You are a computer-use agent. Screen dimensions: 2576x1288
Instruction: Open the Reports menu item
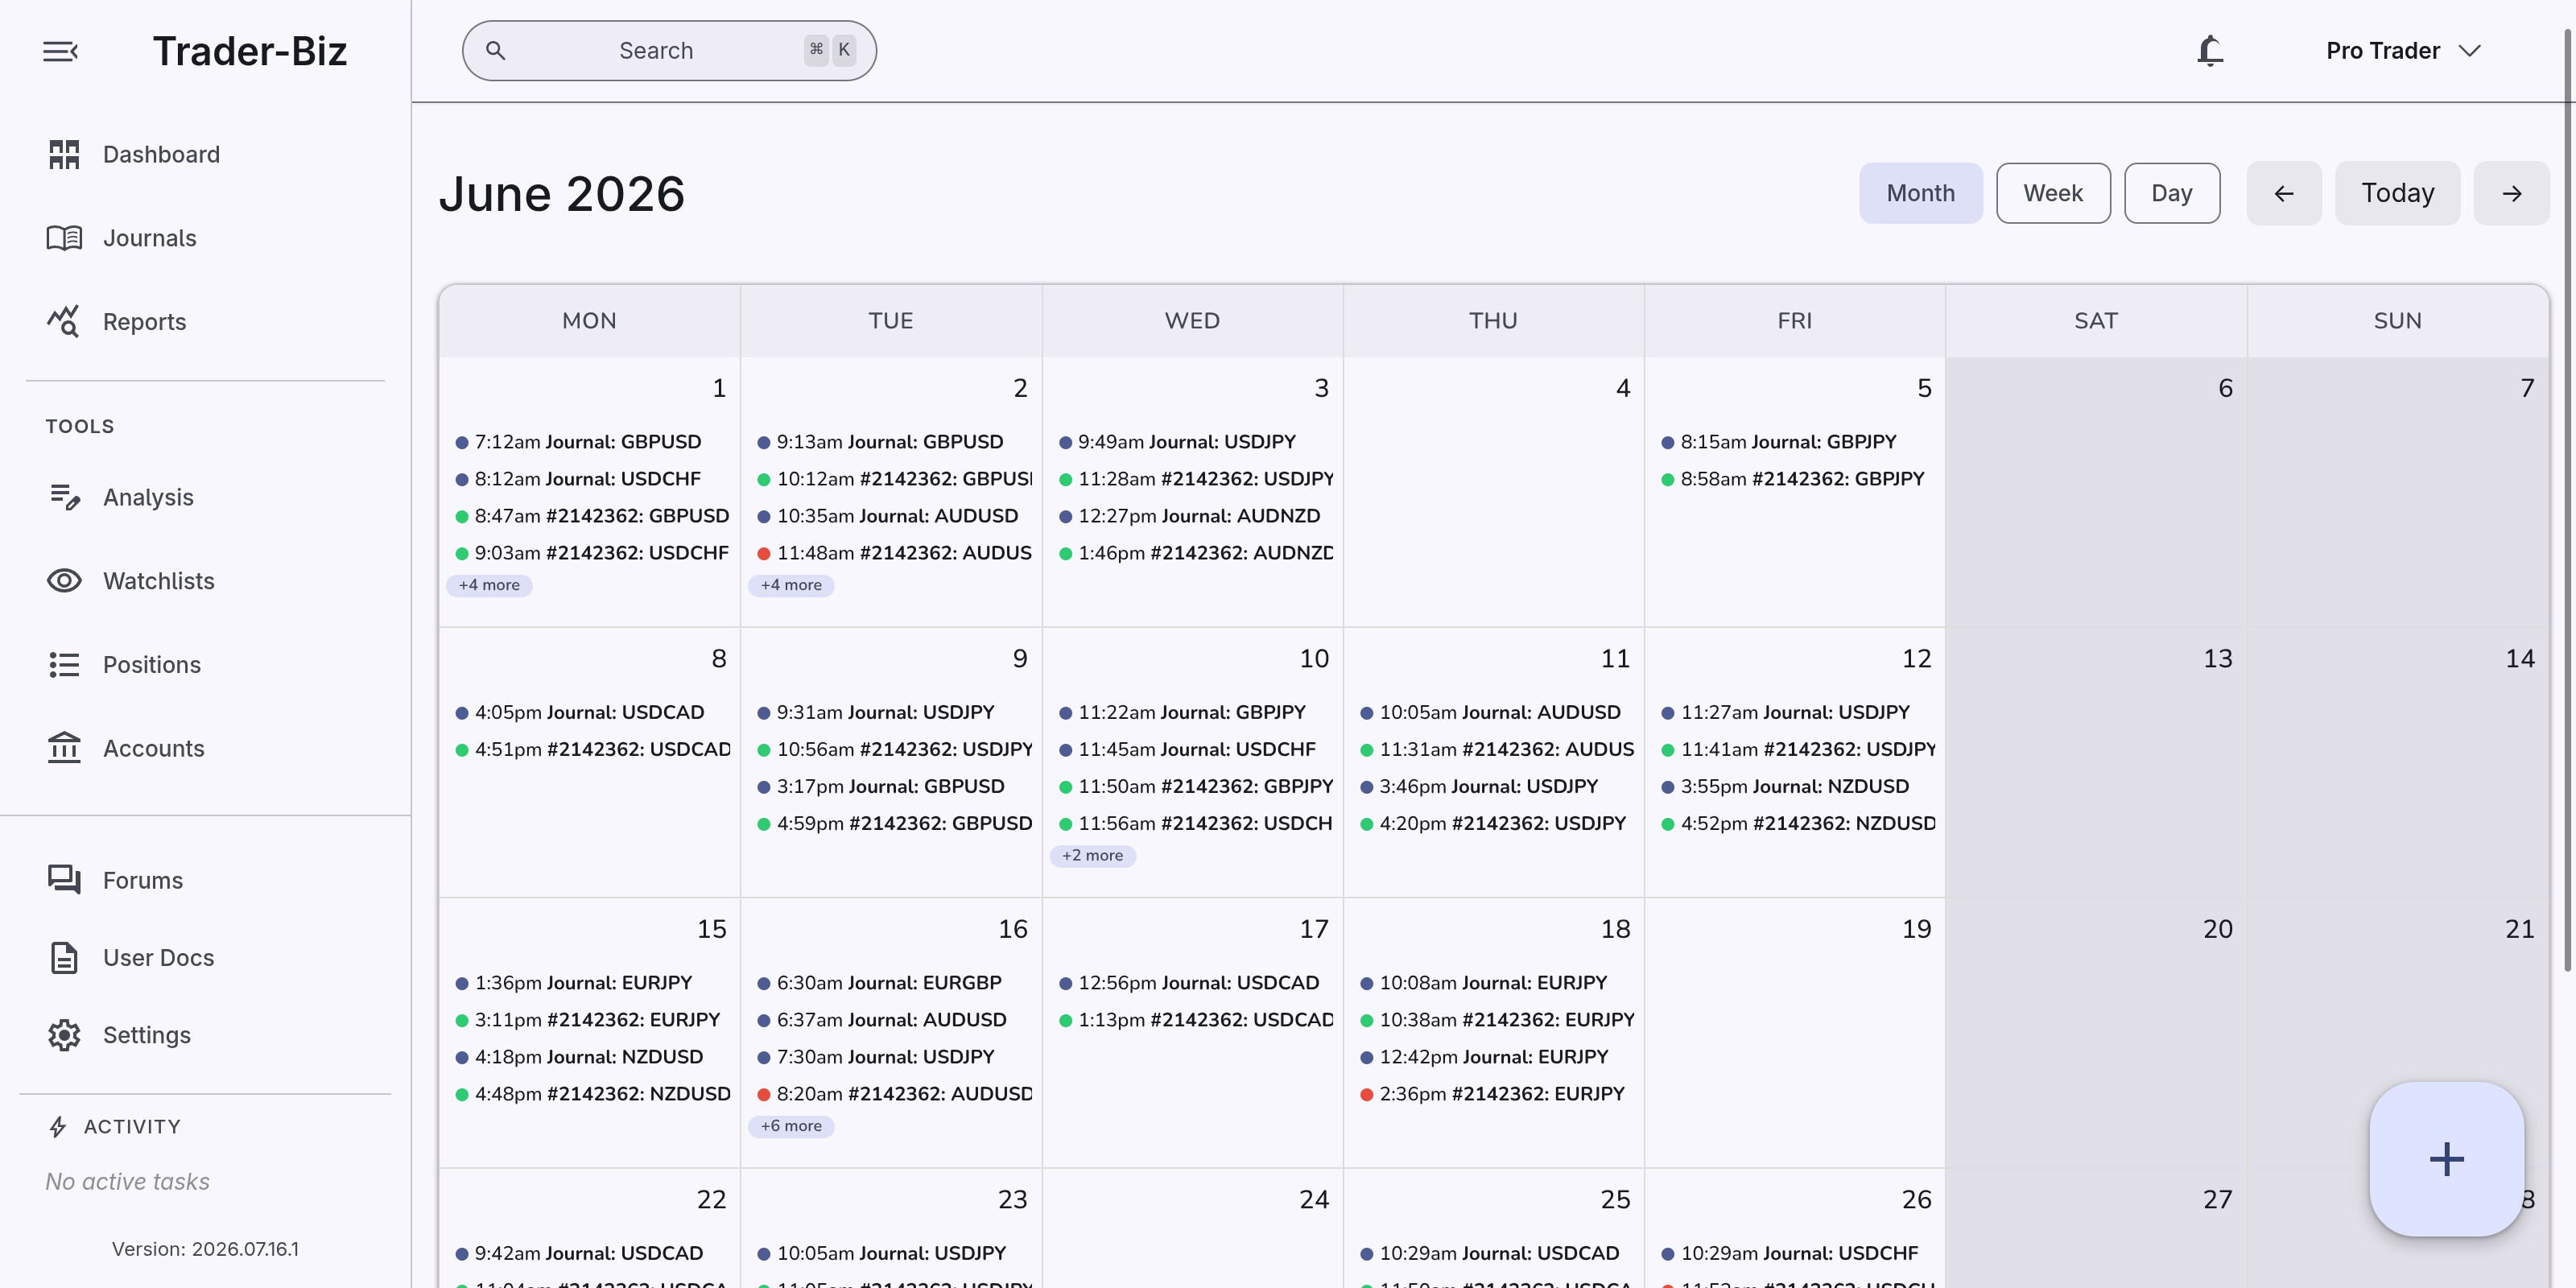(x=205, y=321)
